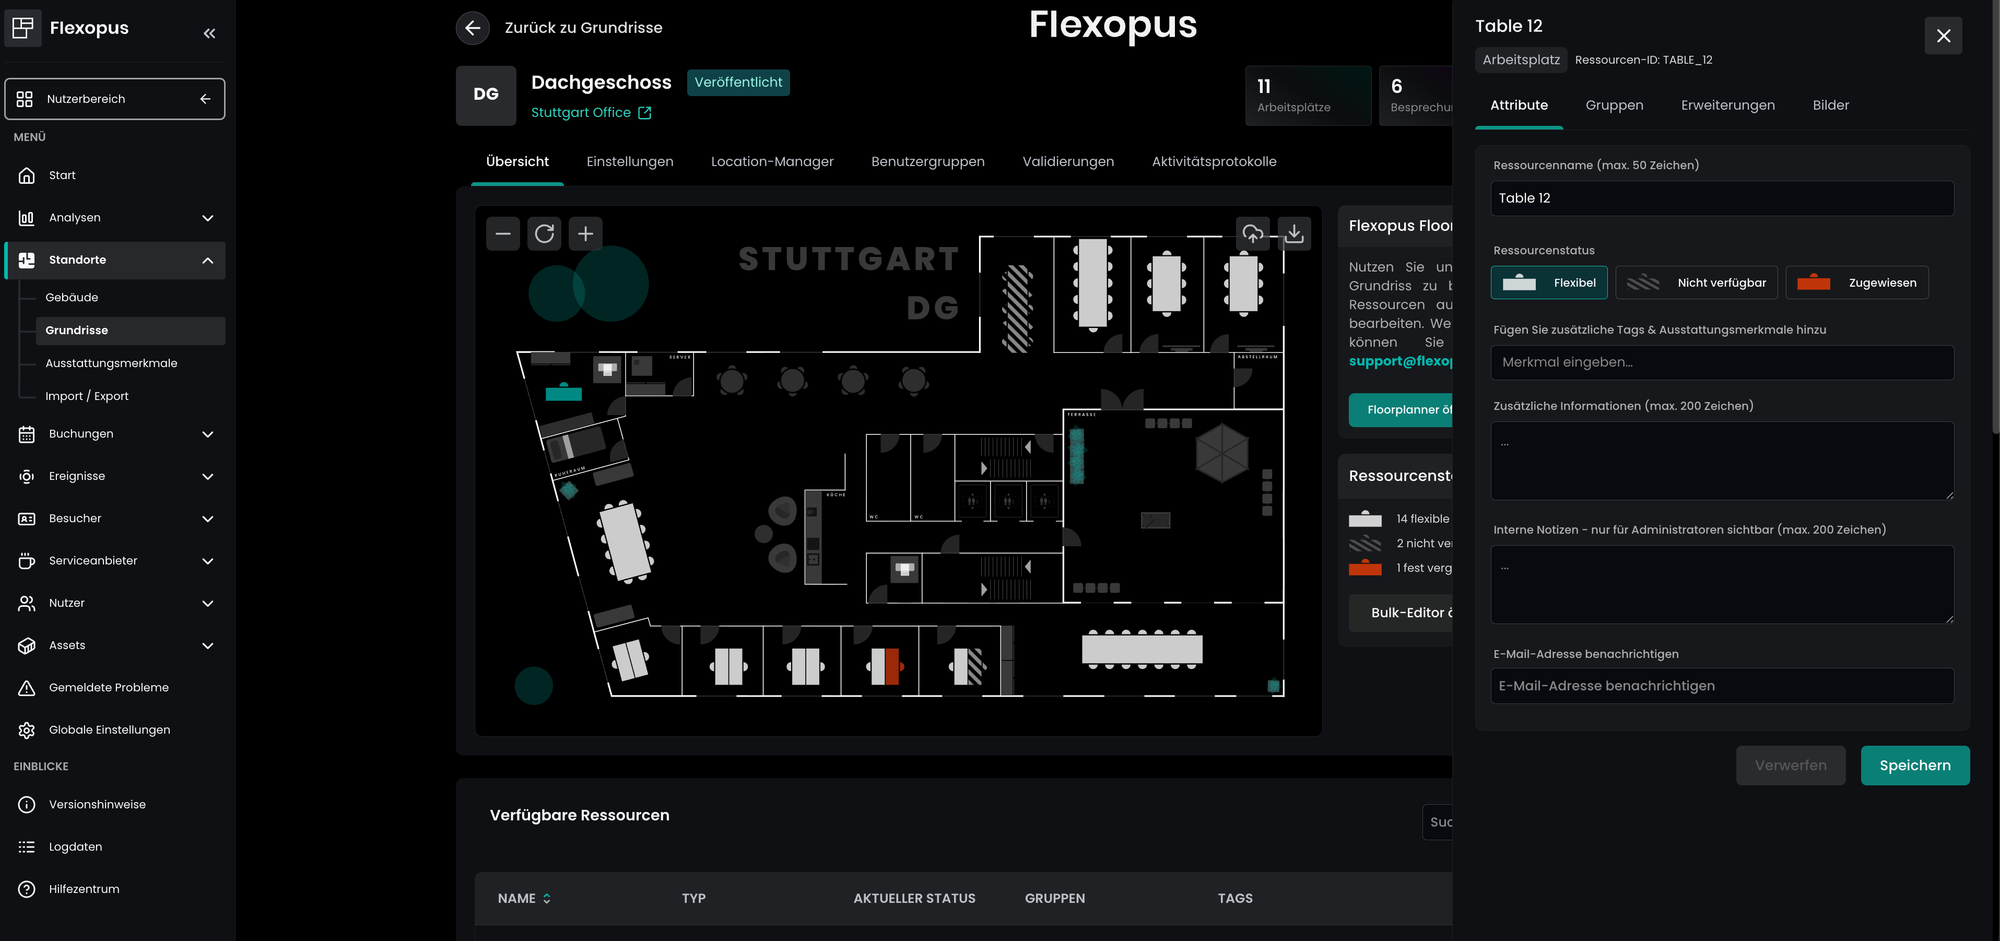The width and height of the screenshot is (2000, 941).
Task: Click the Merkmal eingeben tag input field
Action: coord(1721,363)
